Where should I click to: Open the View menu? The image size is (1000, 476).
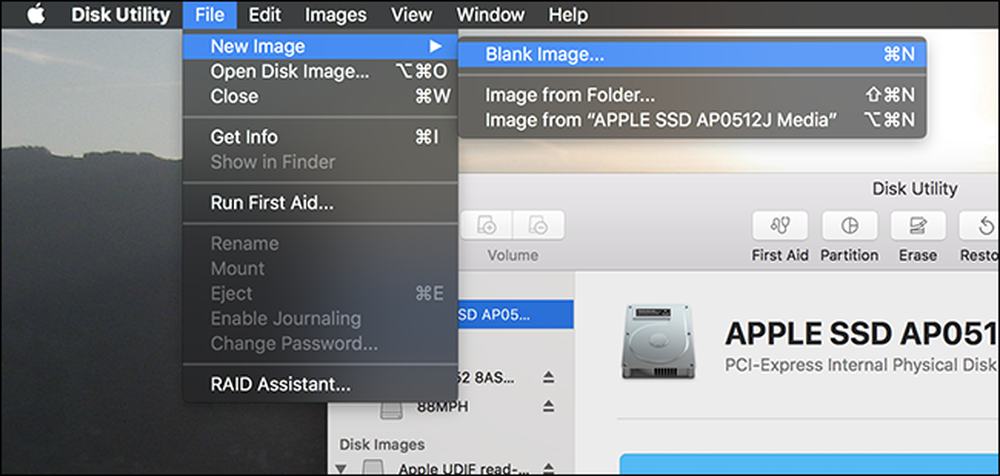click(411, 15)
